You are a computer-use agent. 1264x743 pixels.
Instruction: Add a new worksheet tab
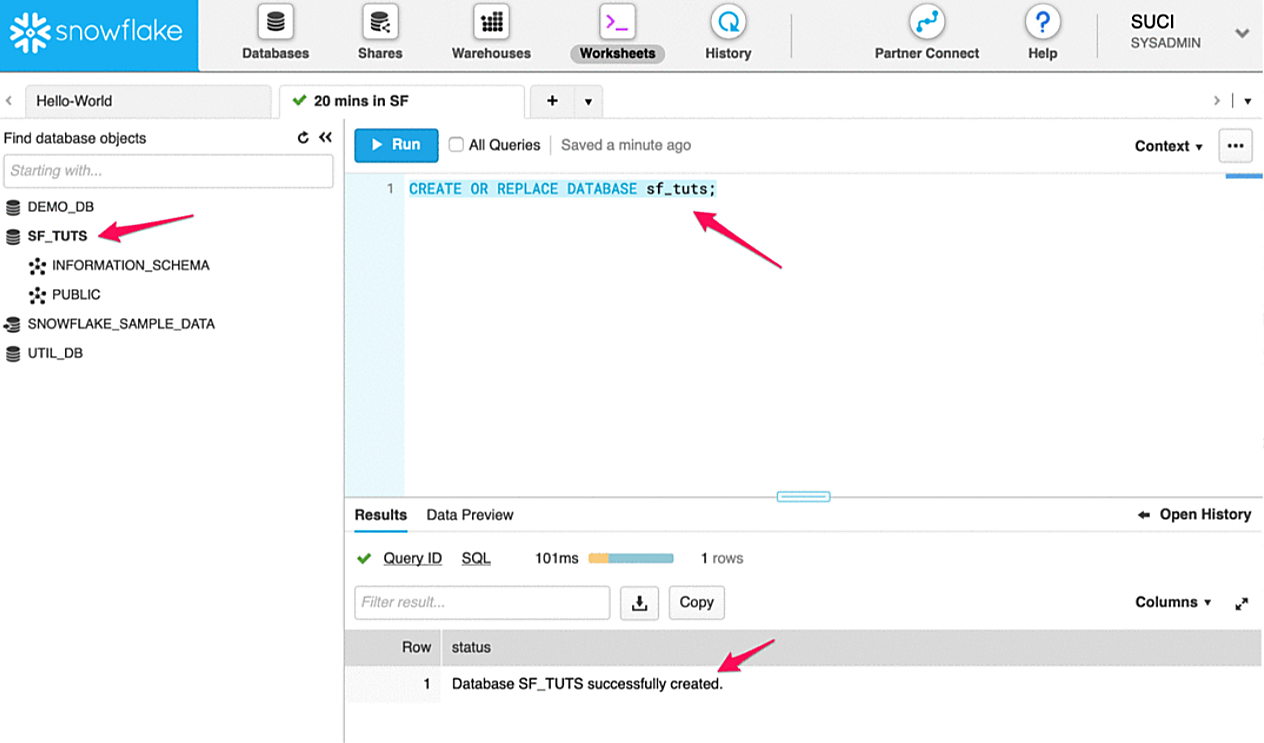[552, 101]
